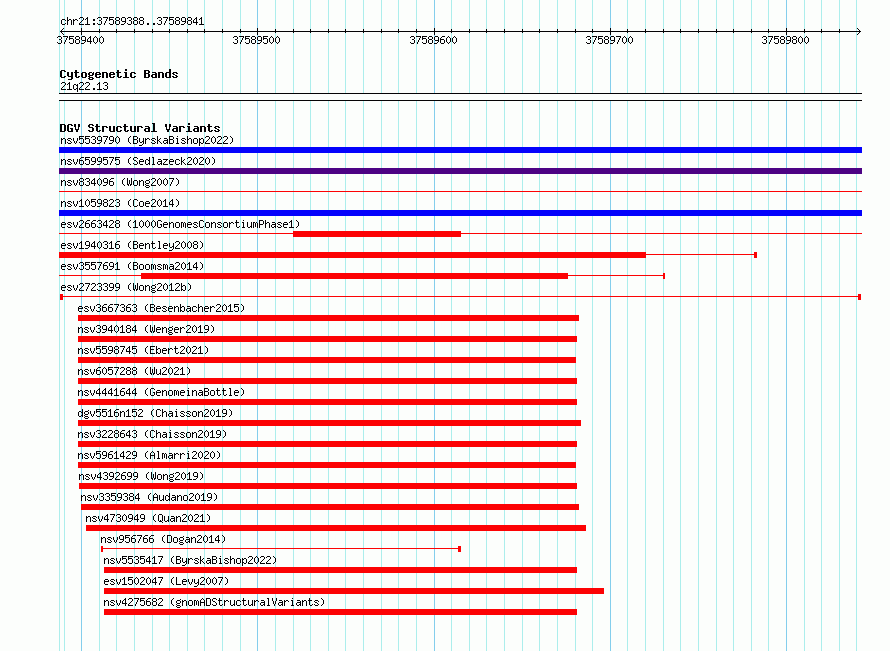The image size is (890, 651).
Task: Click the red bar under esv3557691 (Boomsma2014)
Action: coord(354,276)
